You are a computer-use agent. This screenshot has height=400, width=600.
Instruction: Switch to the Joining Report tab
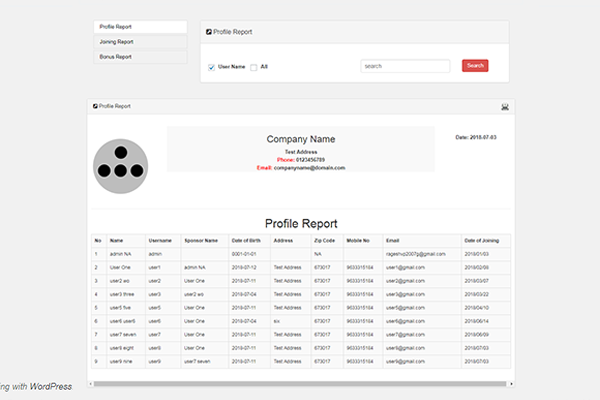click(140, 42)
